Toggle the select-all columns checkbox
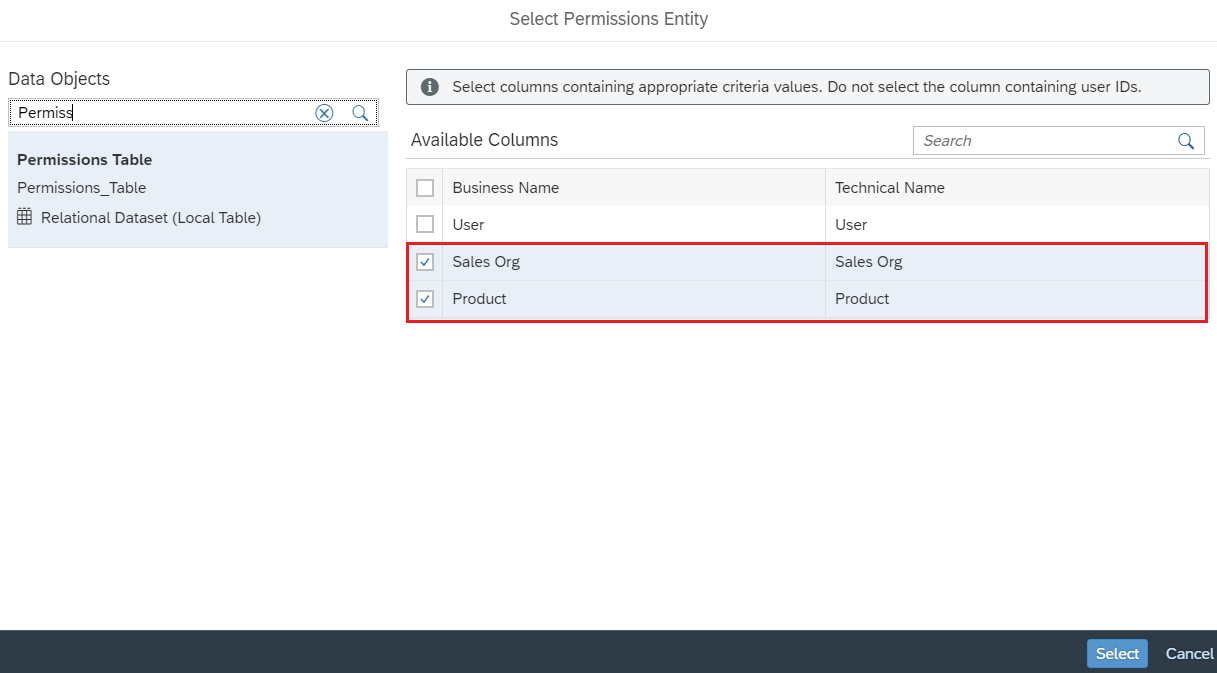The width and height of the screenshot is (1217, 673). (425, 188)
